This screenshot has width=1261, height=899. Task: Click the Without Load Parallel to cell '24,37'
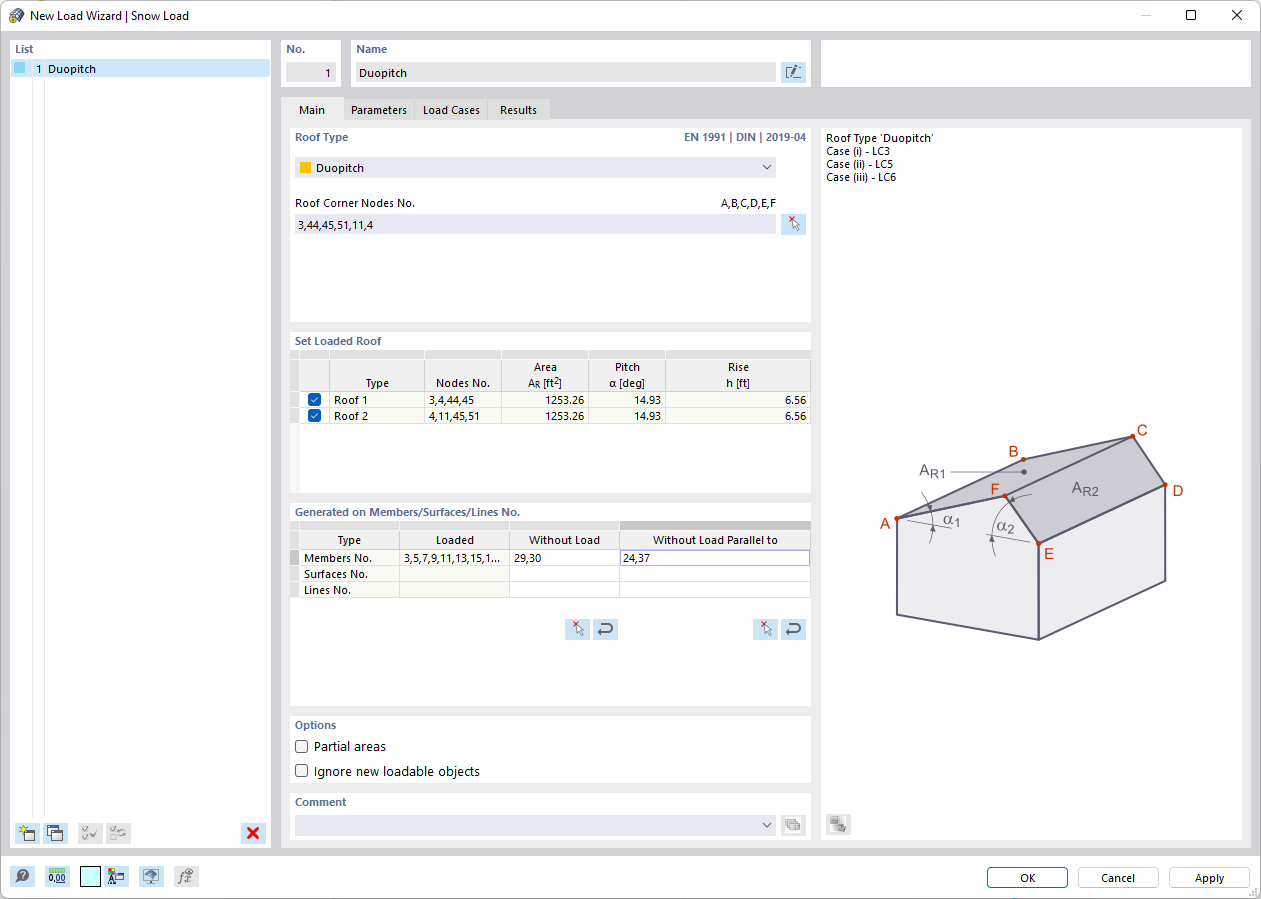(714, 558)
